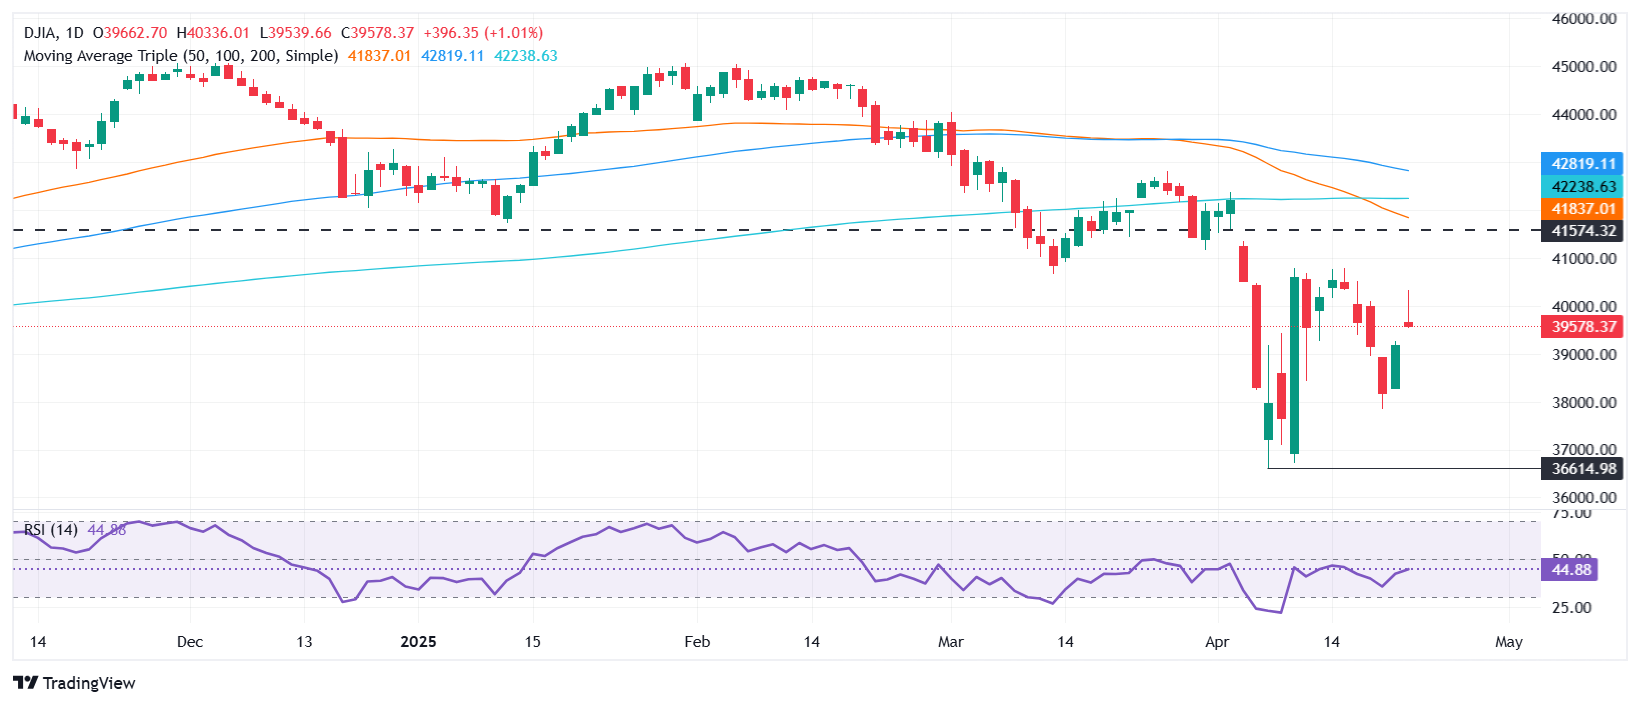Click the orange 50 MA value 41837.01 in legend
This screenshot has width=1640, height=706.
(x=379, y=56)
